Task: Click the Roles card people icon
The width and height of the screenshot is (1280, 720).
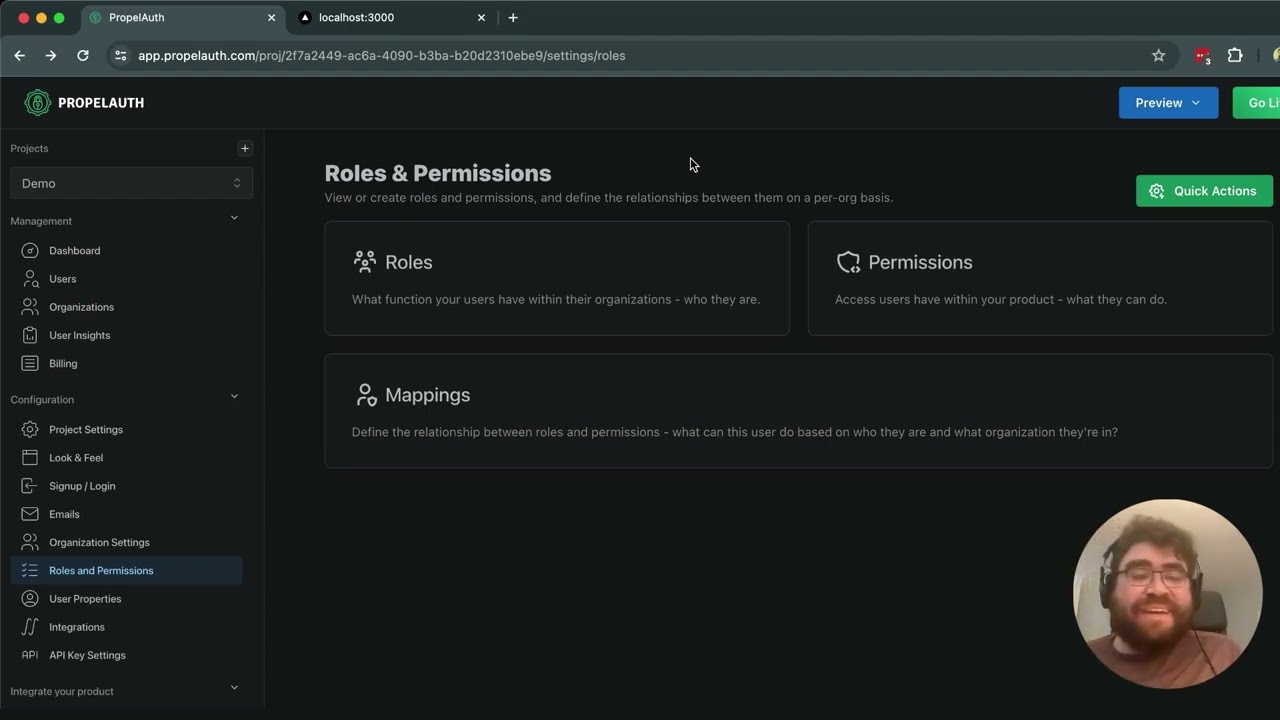Action: (365, 262)
